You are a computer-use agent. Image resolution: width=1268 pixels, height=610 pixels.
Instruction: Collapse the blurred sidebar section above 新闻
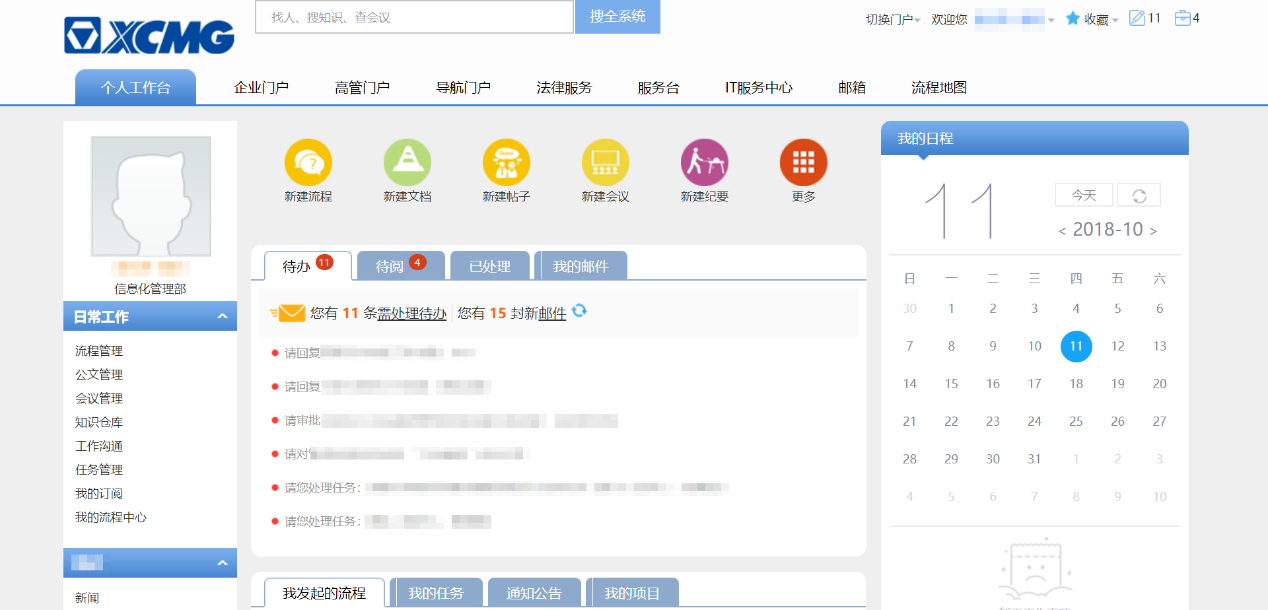[x=222, y=564]
